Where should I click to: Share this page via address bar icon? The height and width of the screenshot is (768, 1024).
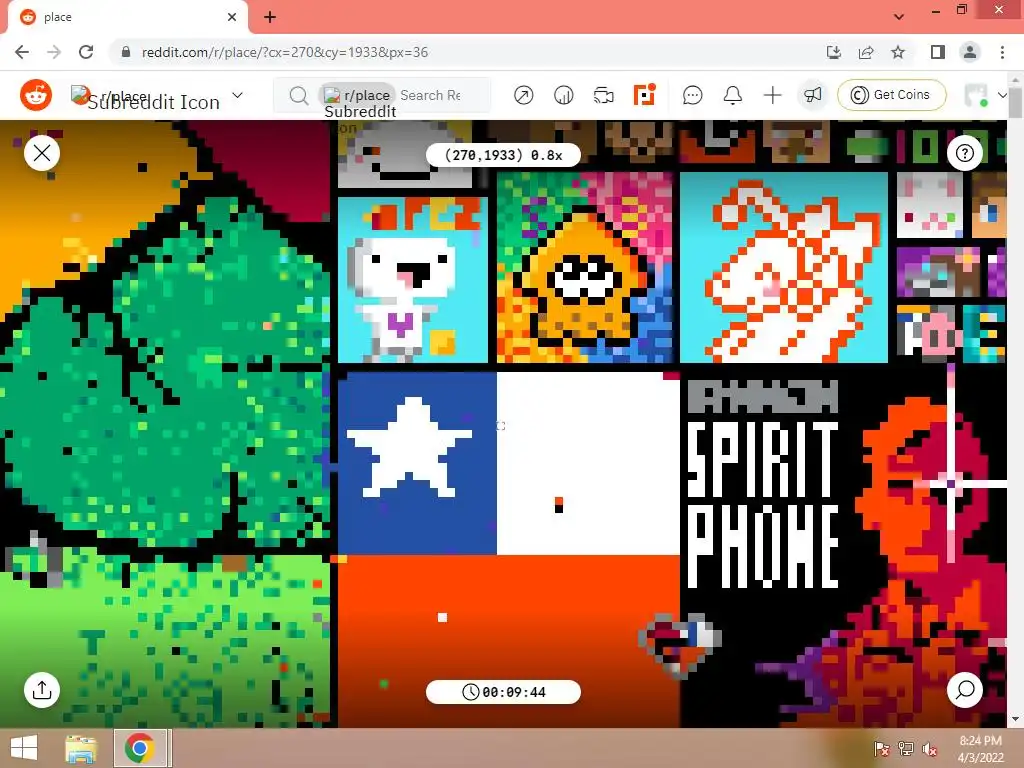(866, 52)
